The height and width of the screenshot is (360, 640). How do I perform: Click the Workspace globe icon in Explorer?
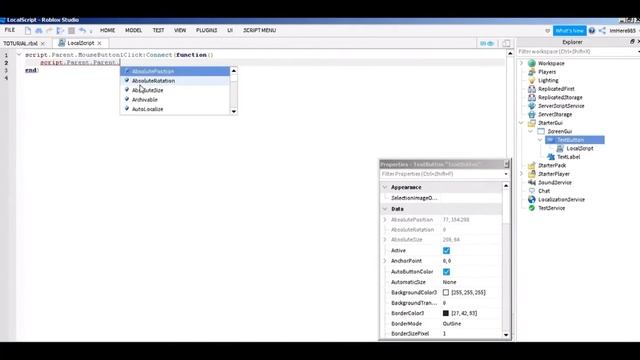coord(531,63)
